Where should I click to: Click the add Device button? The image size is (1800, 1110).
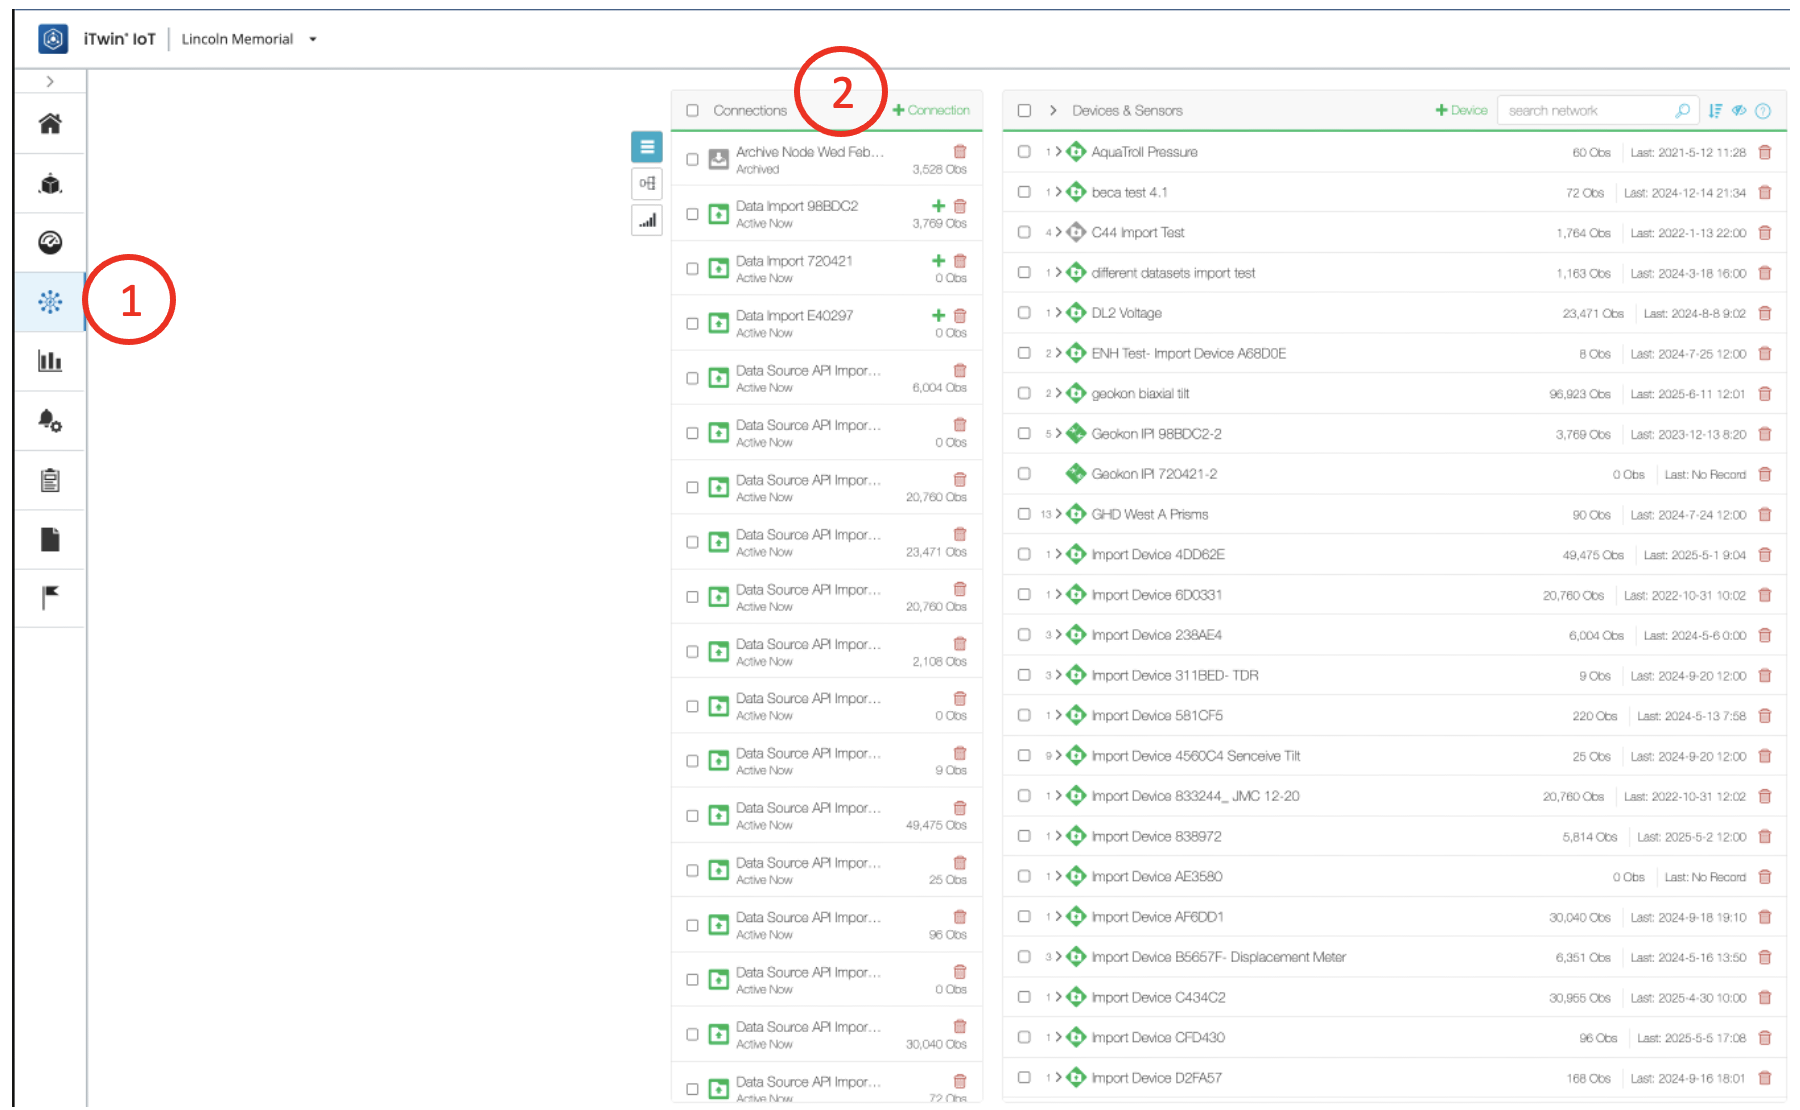coord(1461,111)
